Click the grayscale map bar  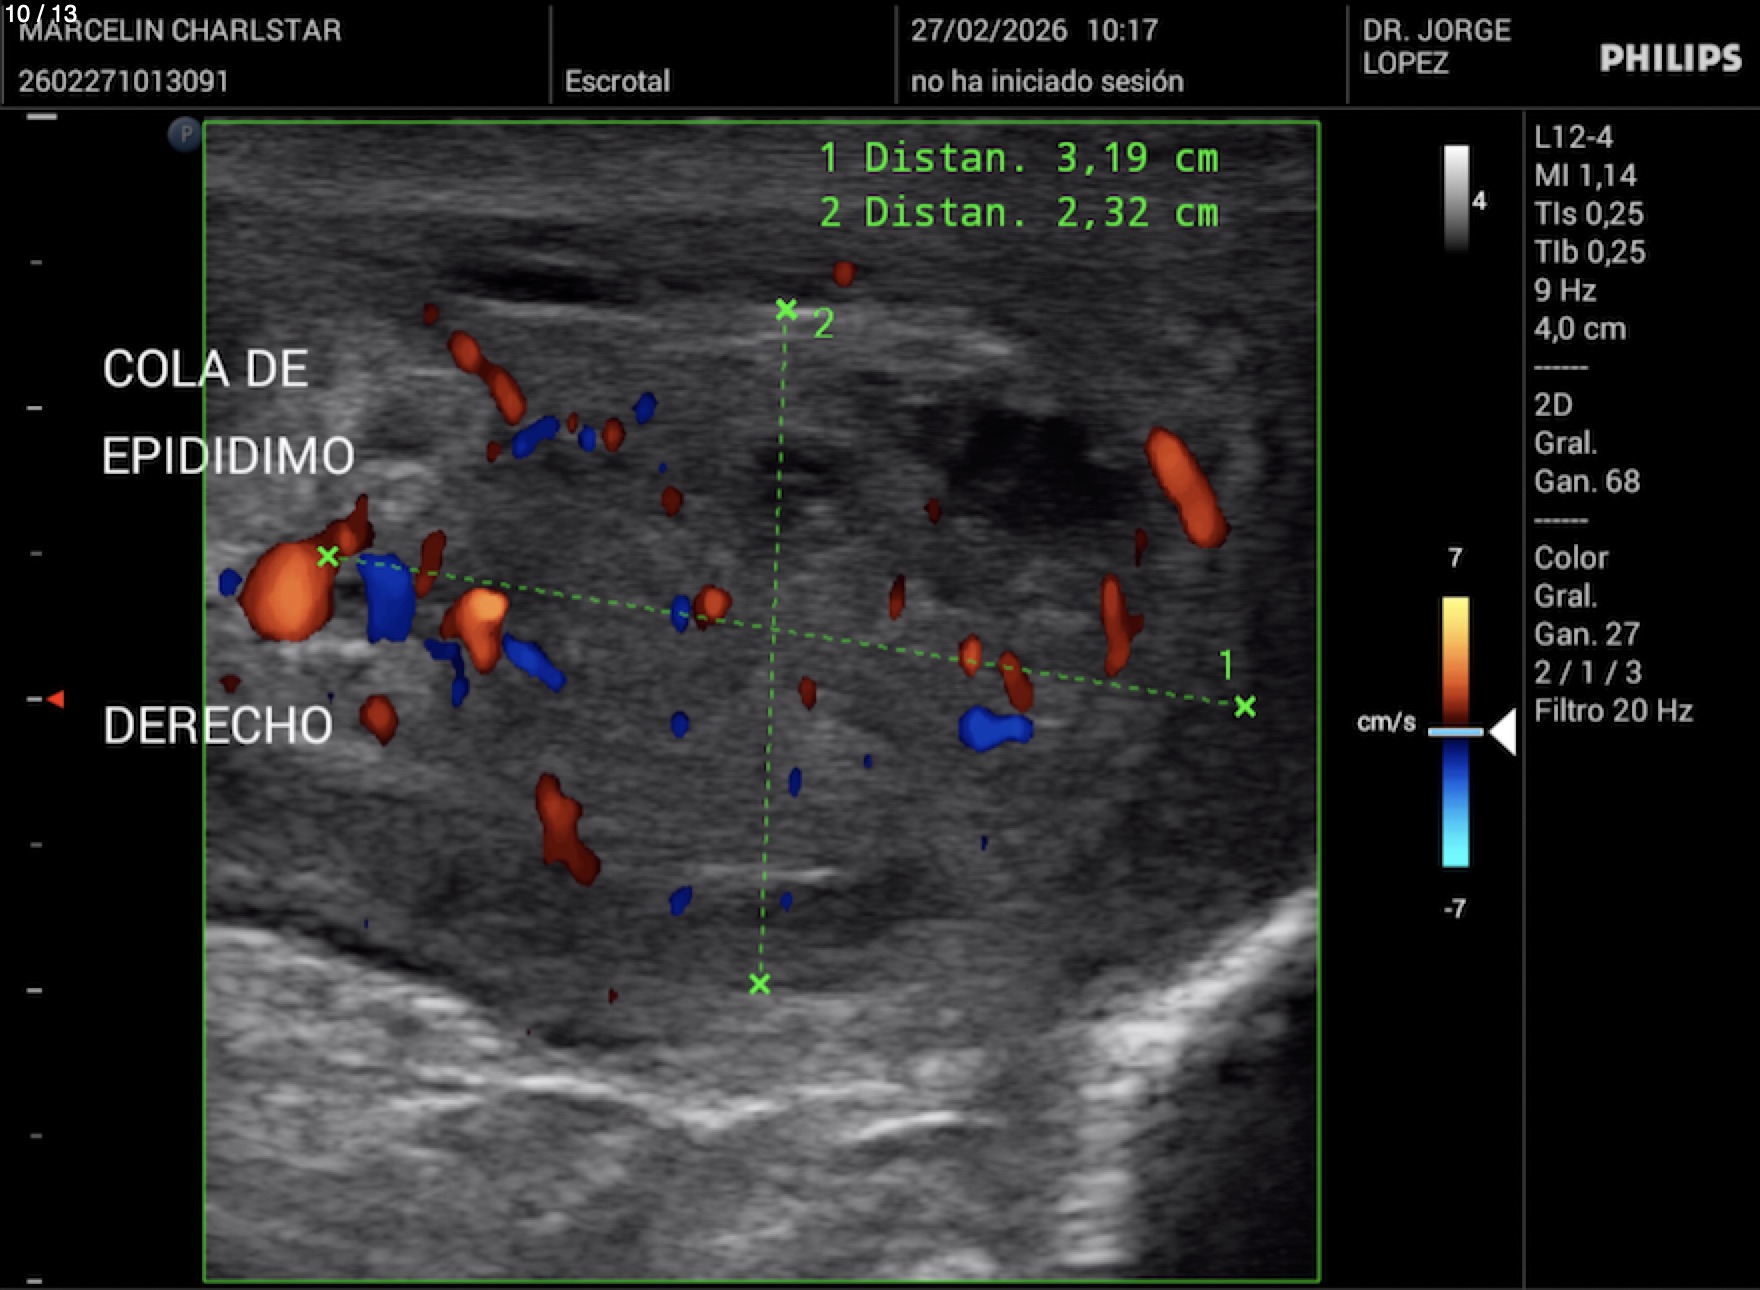1456,198
